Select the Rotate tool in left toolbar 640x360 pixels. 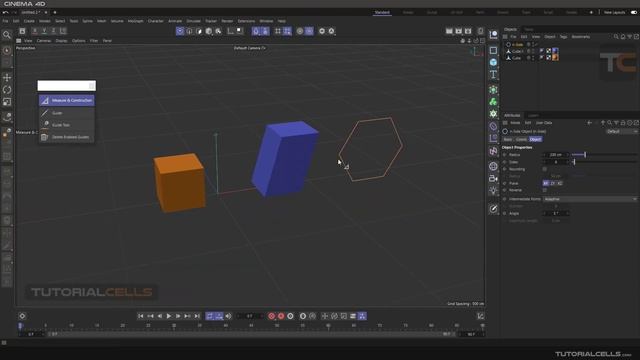[x=7, y=90]
